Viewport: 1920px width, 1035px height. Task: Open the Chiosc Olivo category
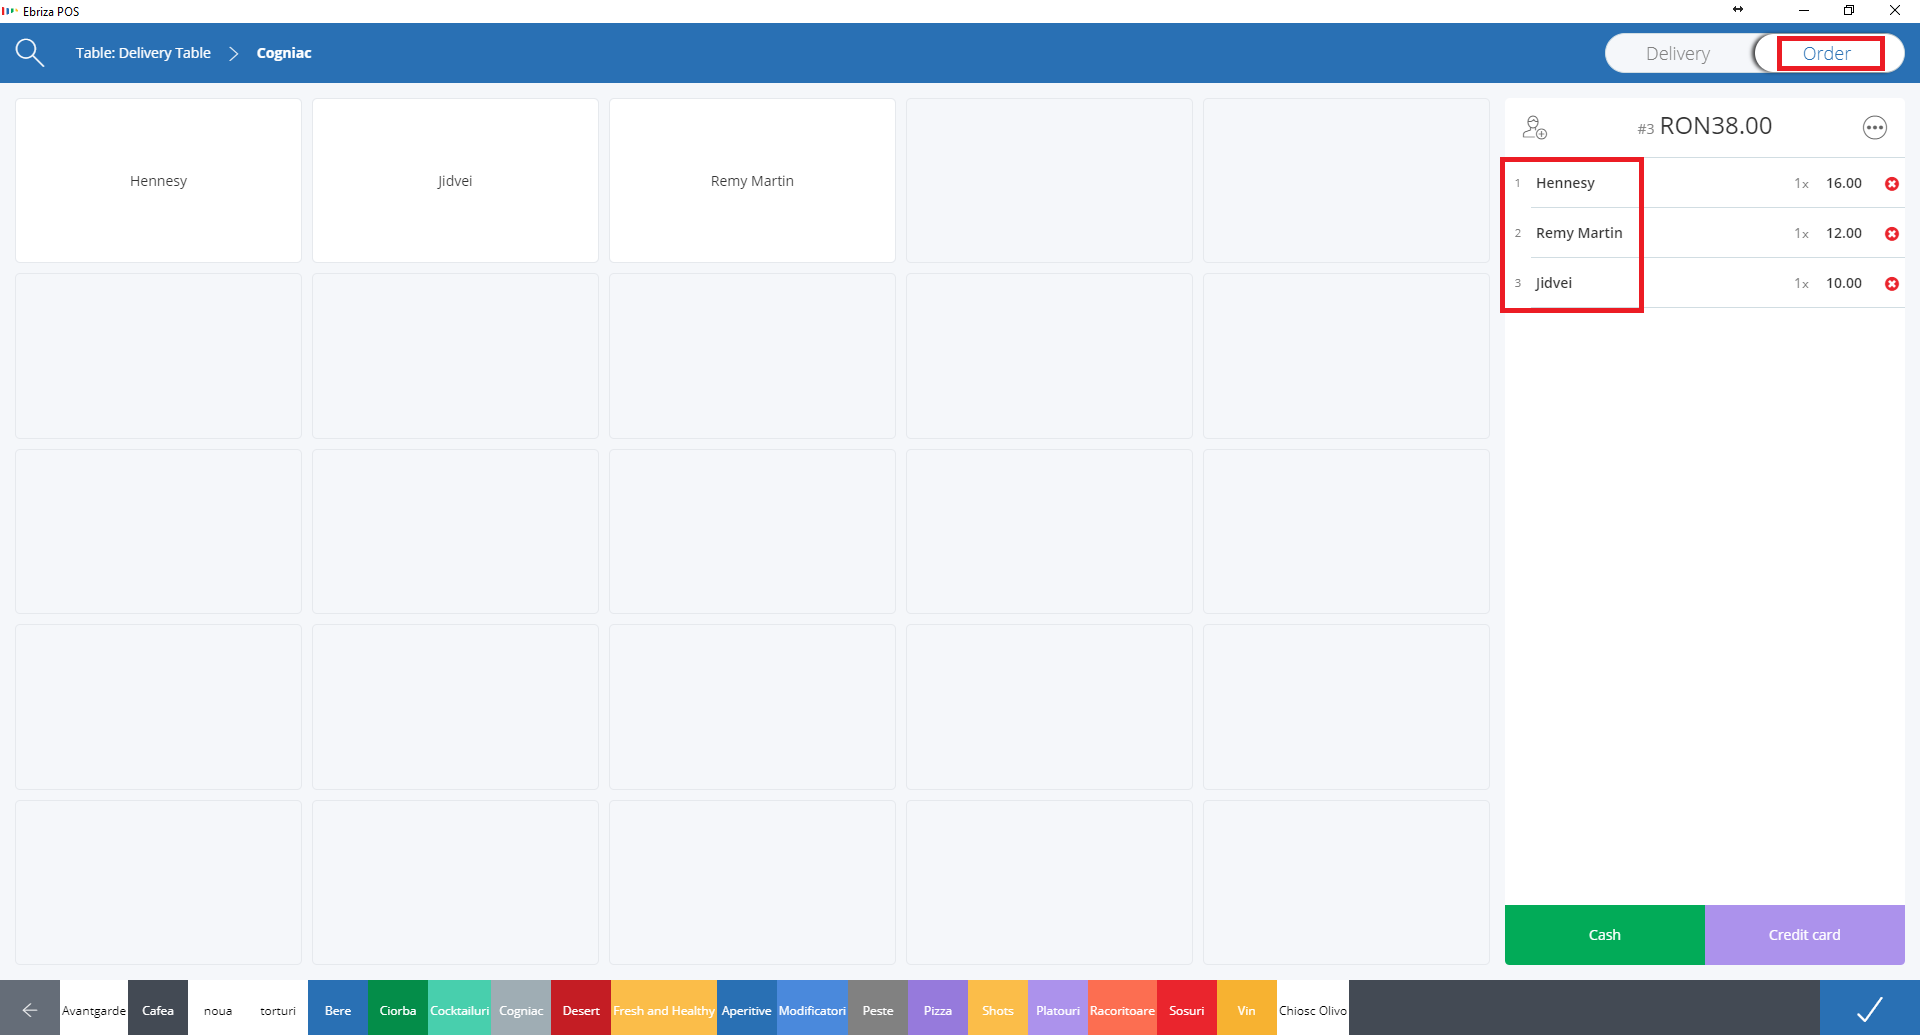tap(1313, 1010)
